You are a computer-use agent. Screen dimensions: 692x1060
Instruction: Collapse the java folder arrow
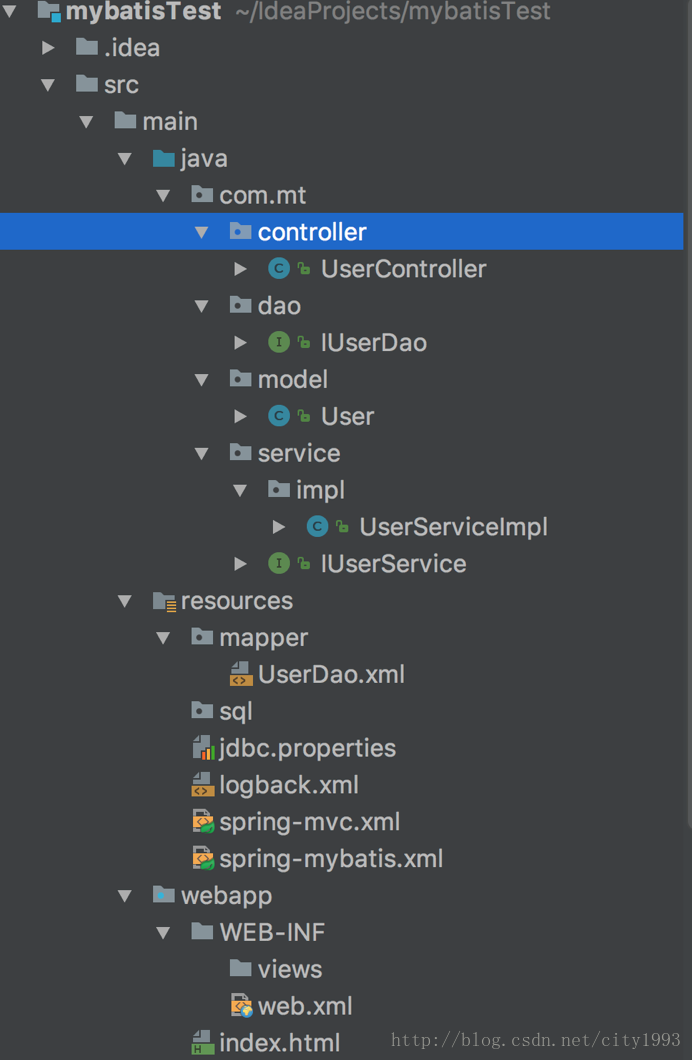click(125, 159)
